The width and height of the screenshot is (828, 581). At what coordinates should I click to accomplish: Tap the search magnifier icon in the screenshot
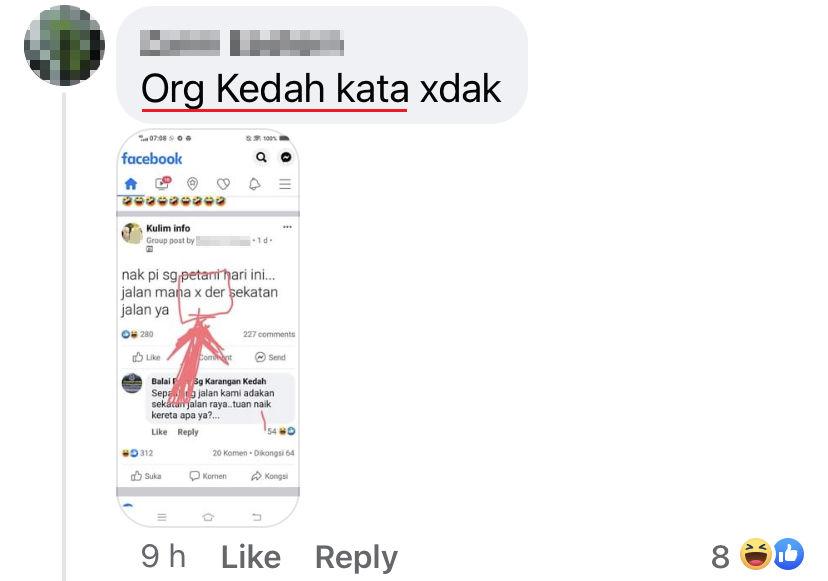pos(261,157)
